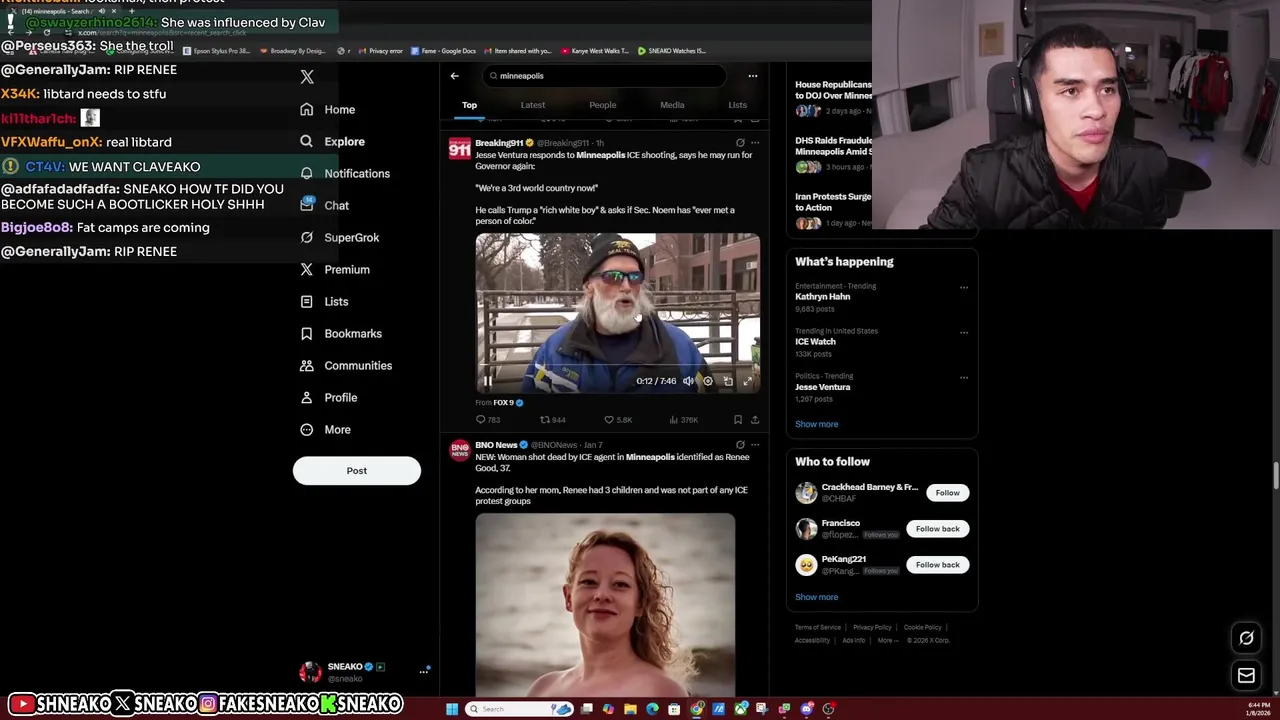Open video settings gear icon
The image size is (1280, 720).
[708, 381]
